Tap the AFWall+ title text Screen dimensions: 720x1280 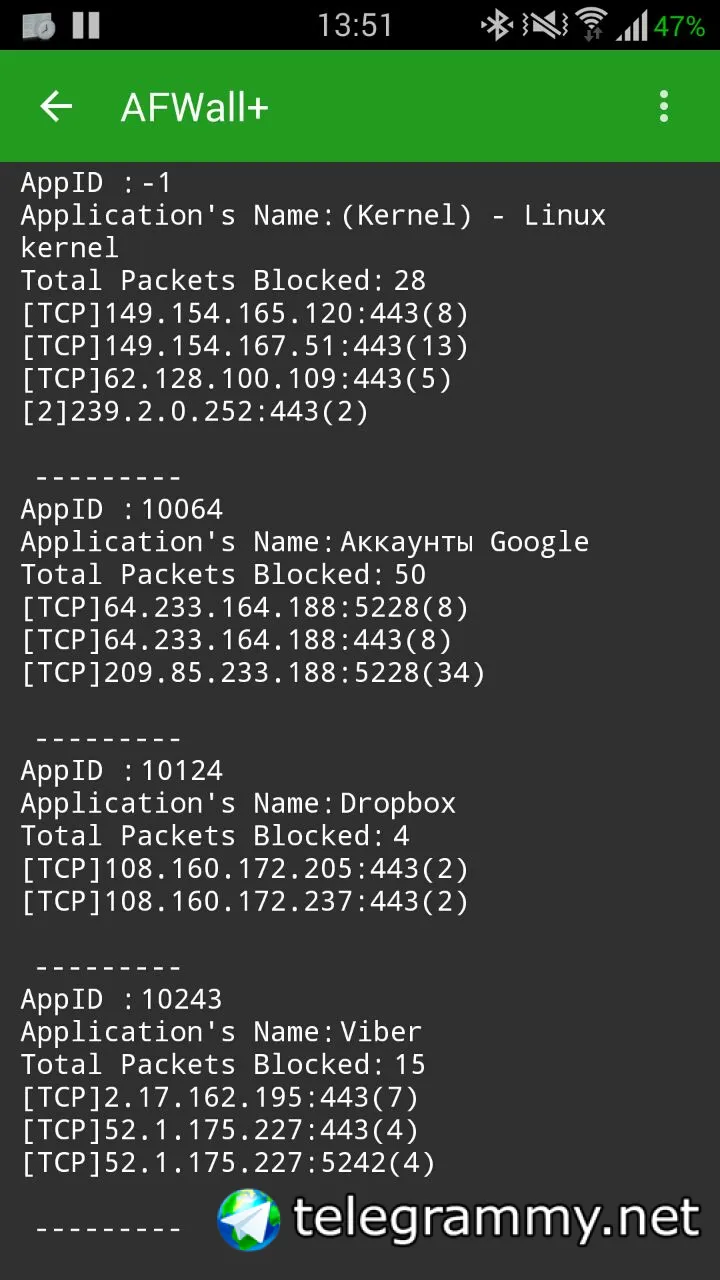(195, 107)
